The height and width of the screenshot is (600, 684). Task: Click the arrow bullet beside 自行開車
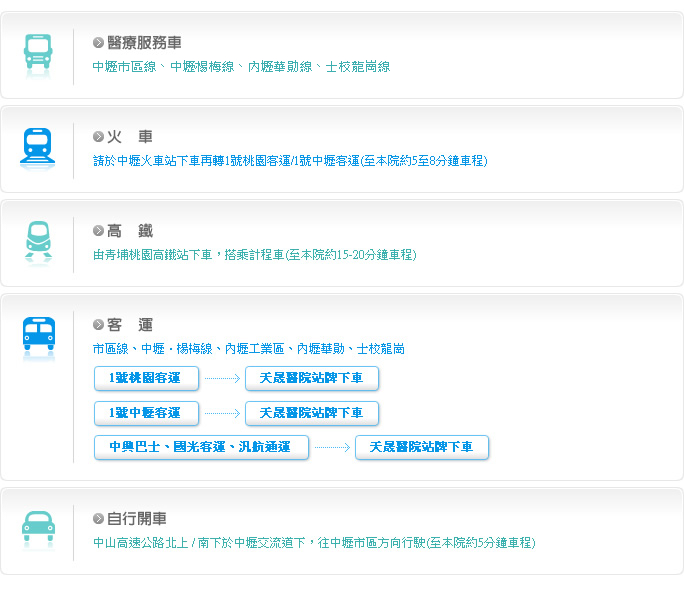[x=98, y=518]
